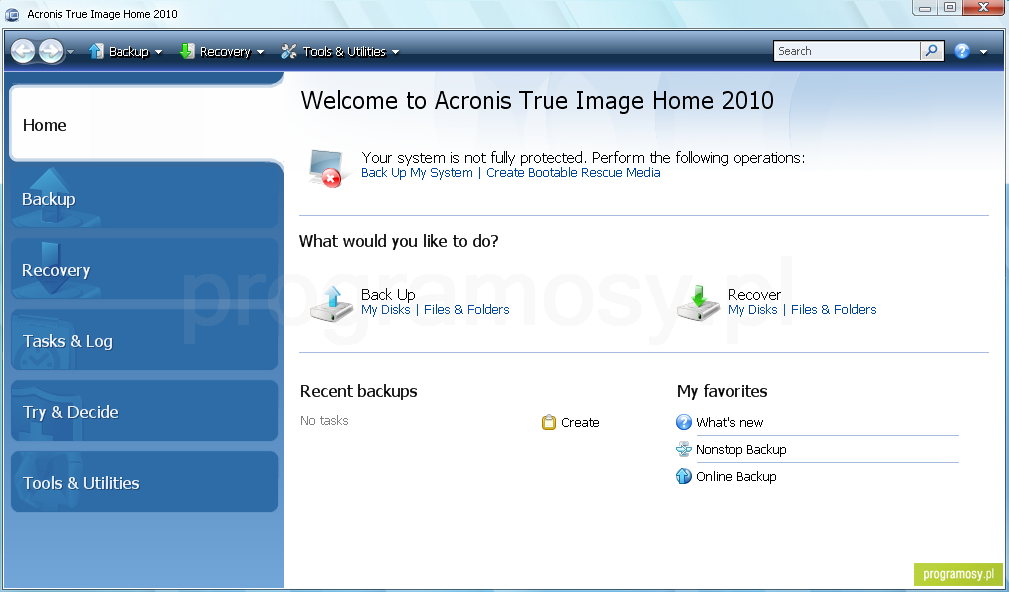Go back with the Back arrow button
1009x592 pixels.
point(23,51)
